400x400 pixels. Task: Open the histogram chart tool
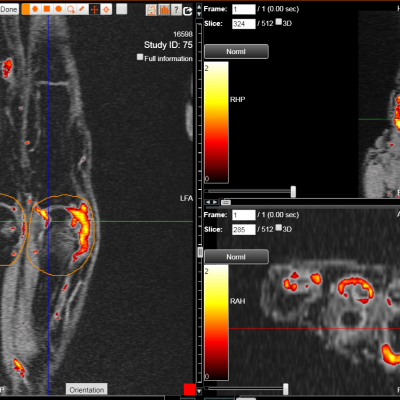(164, 10)
